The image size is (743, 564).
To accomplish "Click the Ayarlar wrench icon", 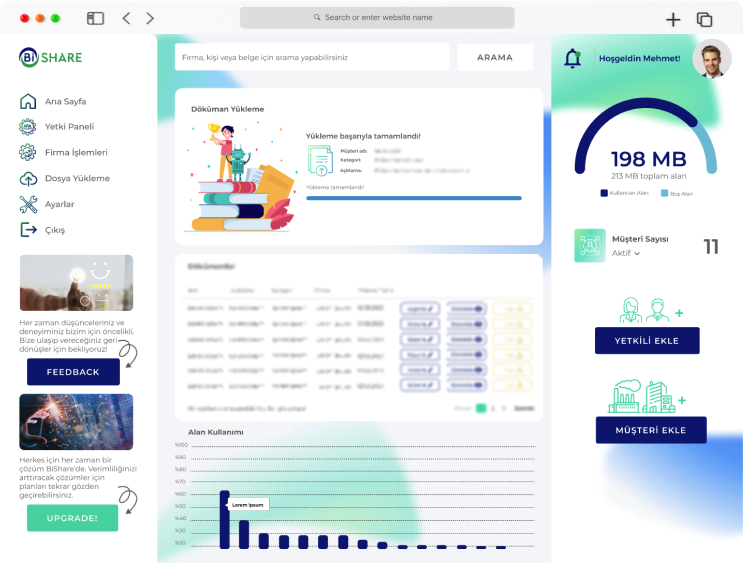I will point(28,204).
